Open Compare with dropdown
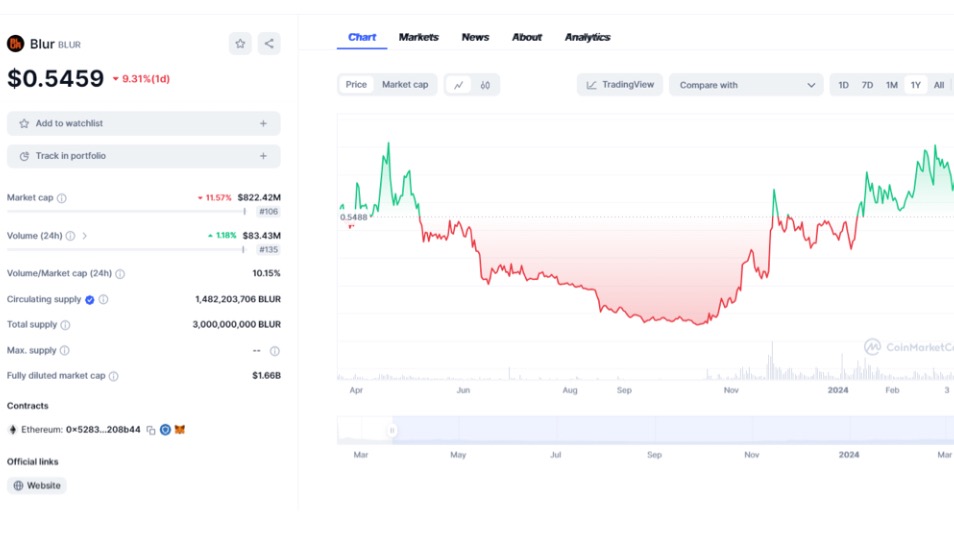This screenshot has height=536, width=954. 747,85
